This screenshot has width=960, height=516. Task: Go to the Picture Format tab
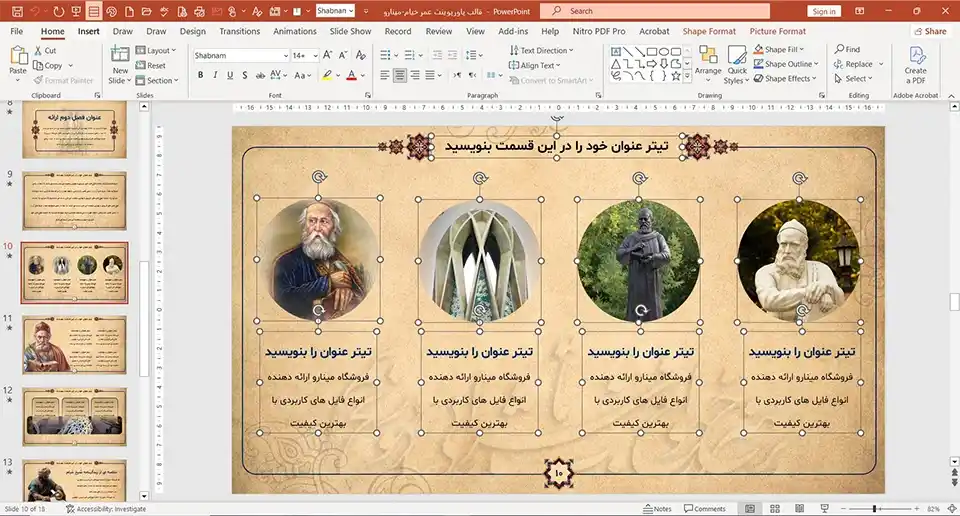[x=778, y=31]
